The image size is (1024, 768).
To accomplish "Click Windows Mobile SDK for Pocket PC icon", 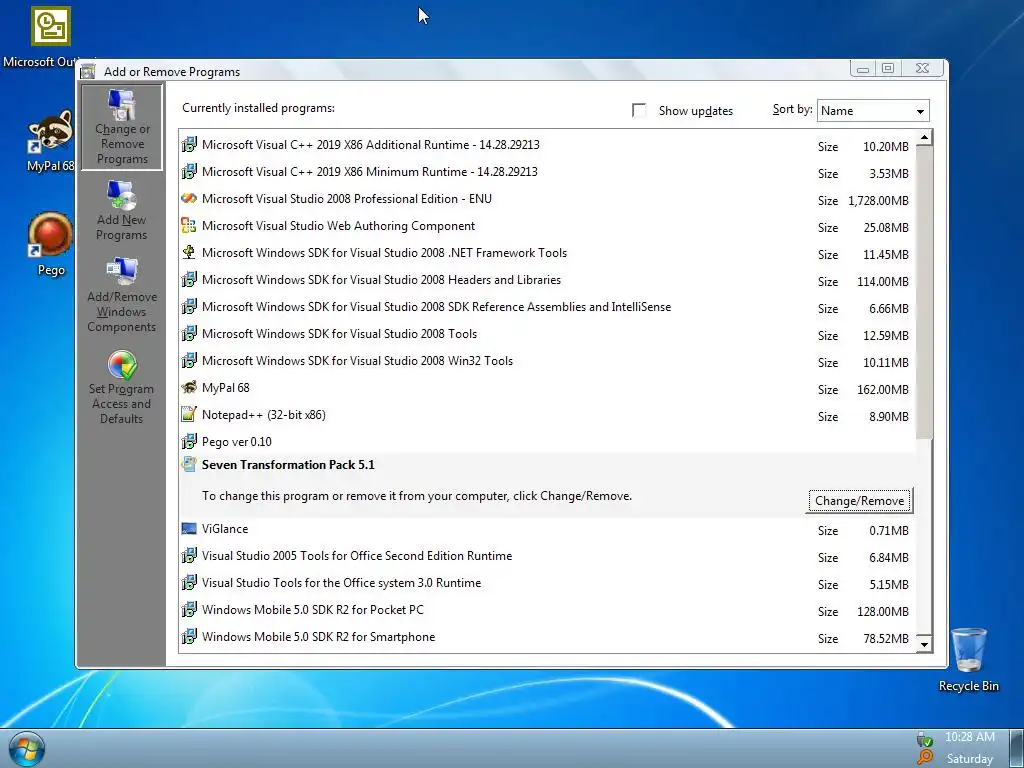I will (189, 610).
